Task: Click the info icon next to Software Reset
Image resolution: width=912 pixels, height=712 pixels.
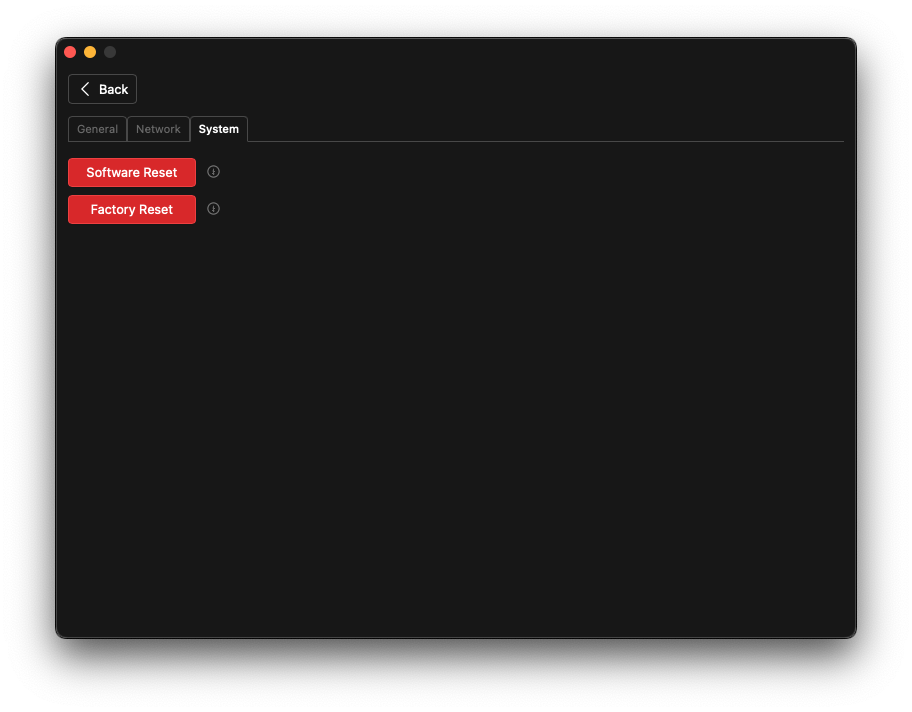Action: click(213, 172)
